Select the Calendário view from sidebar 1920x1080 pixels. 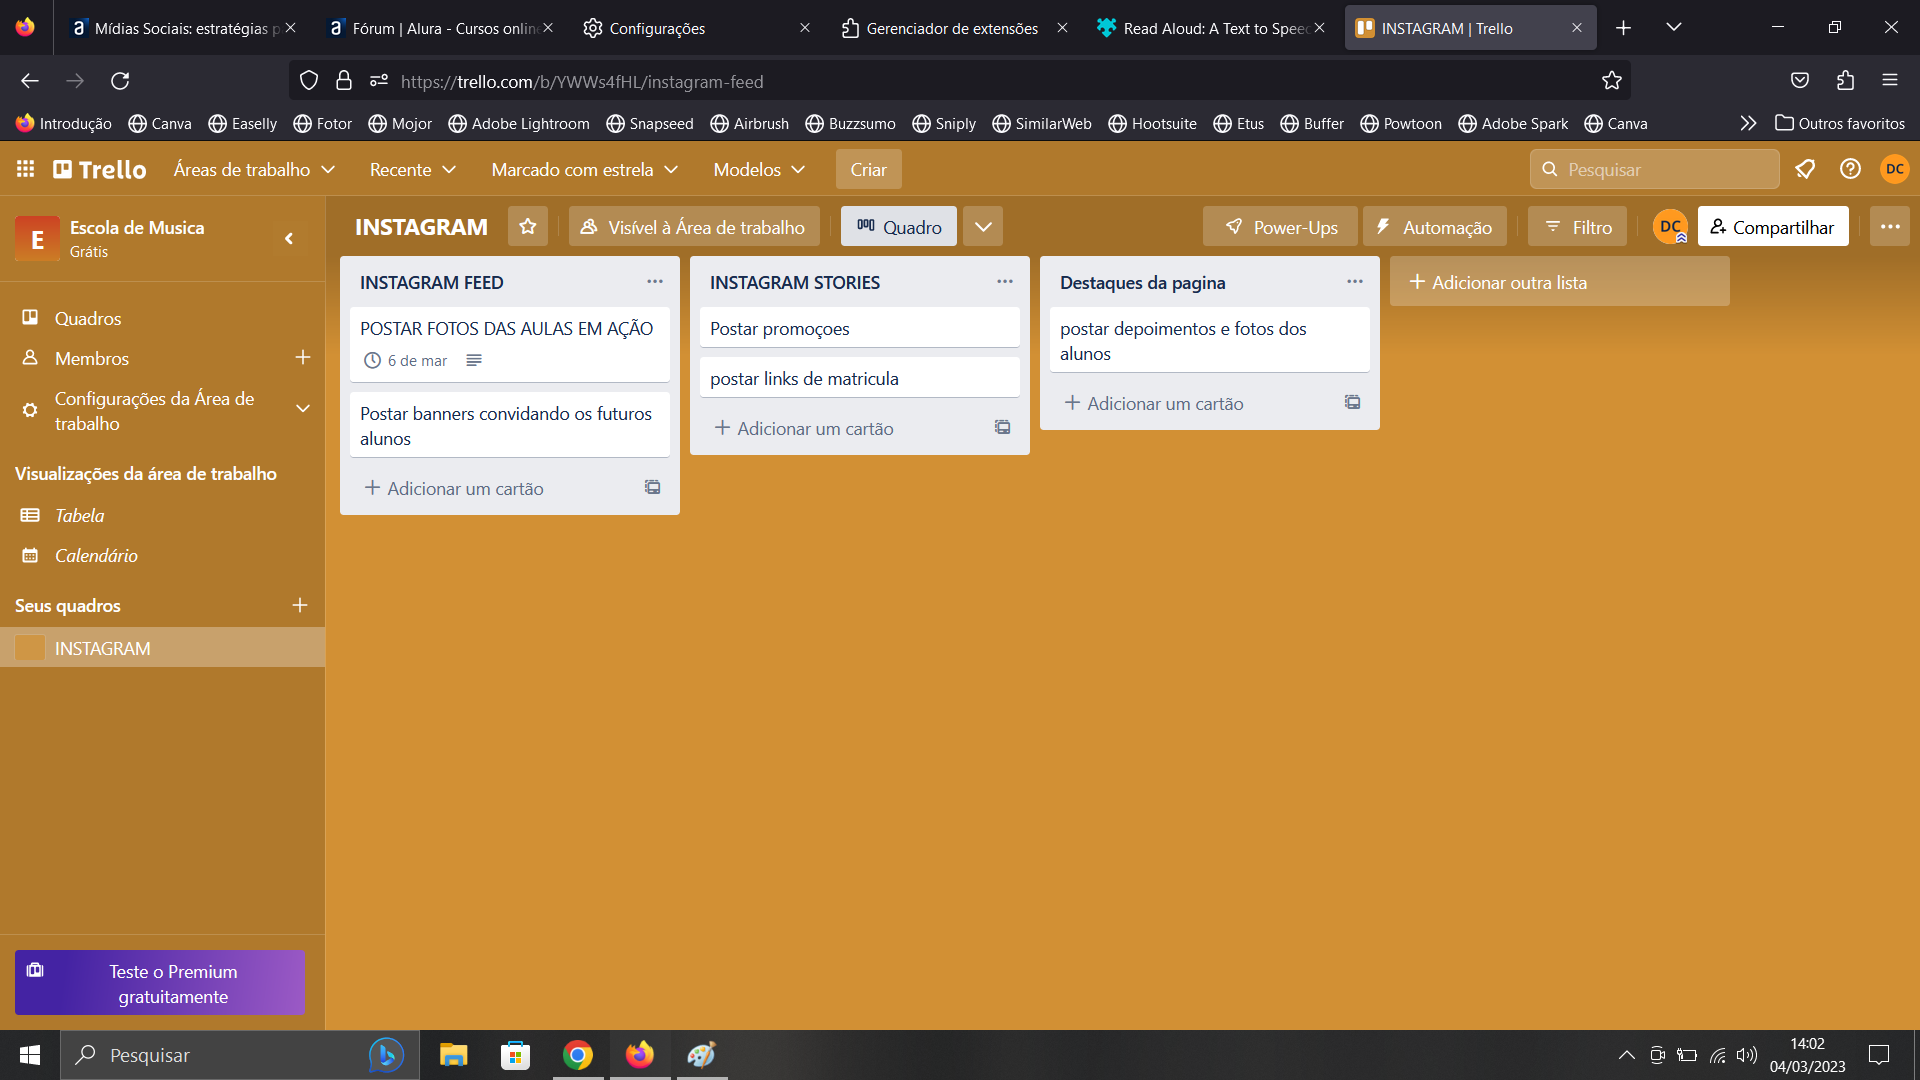pyautogui.click(x=95, y=554)
